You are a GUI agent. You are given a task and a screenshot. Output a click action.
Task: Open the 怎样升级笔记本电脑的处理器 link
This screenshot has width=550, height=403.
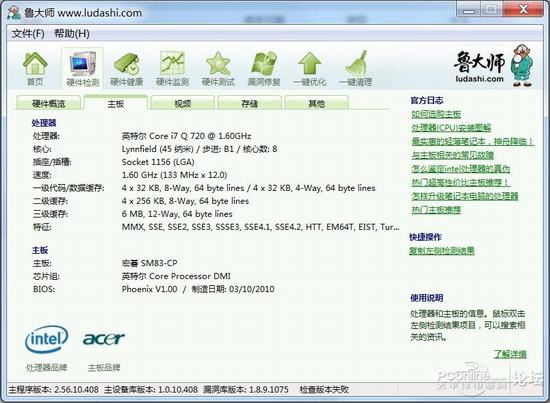tap(465, 196)
